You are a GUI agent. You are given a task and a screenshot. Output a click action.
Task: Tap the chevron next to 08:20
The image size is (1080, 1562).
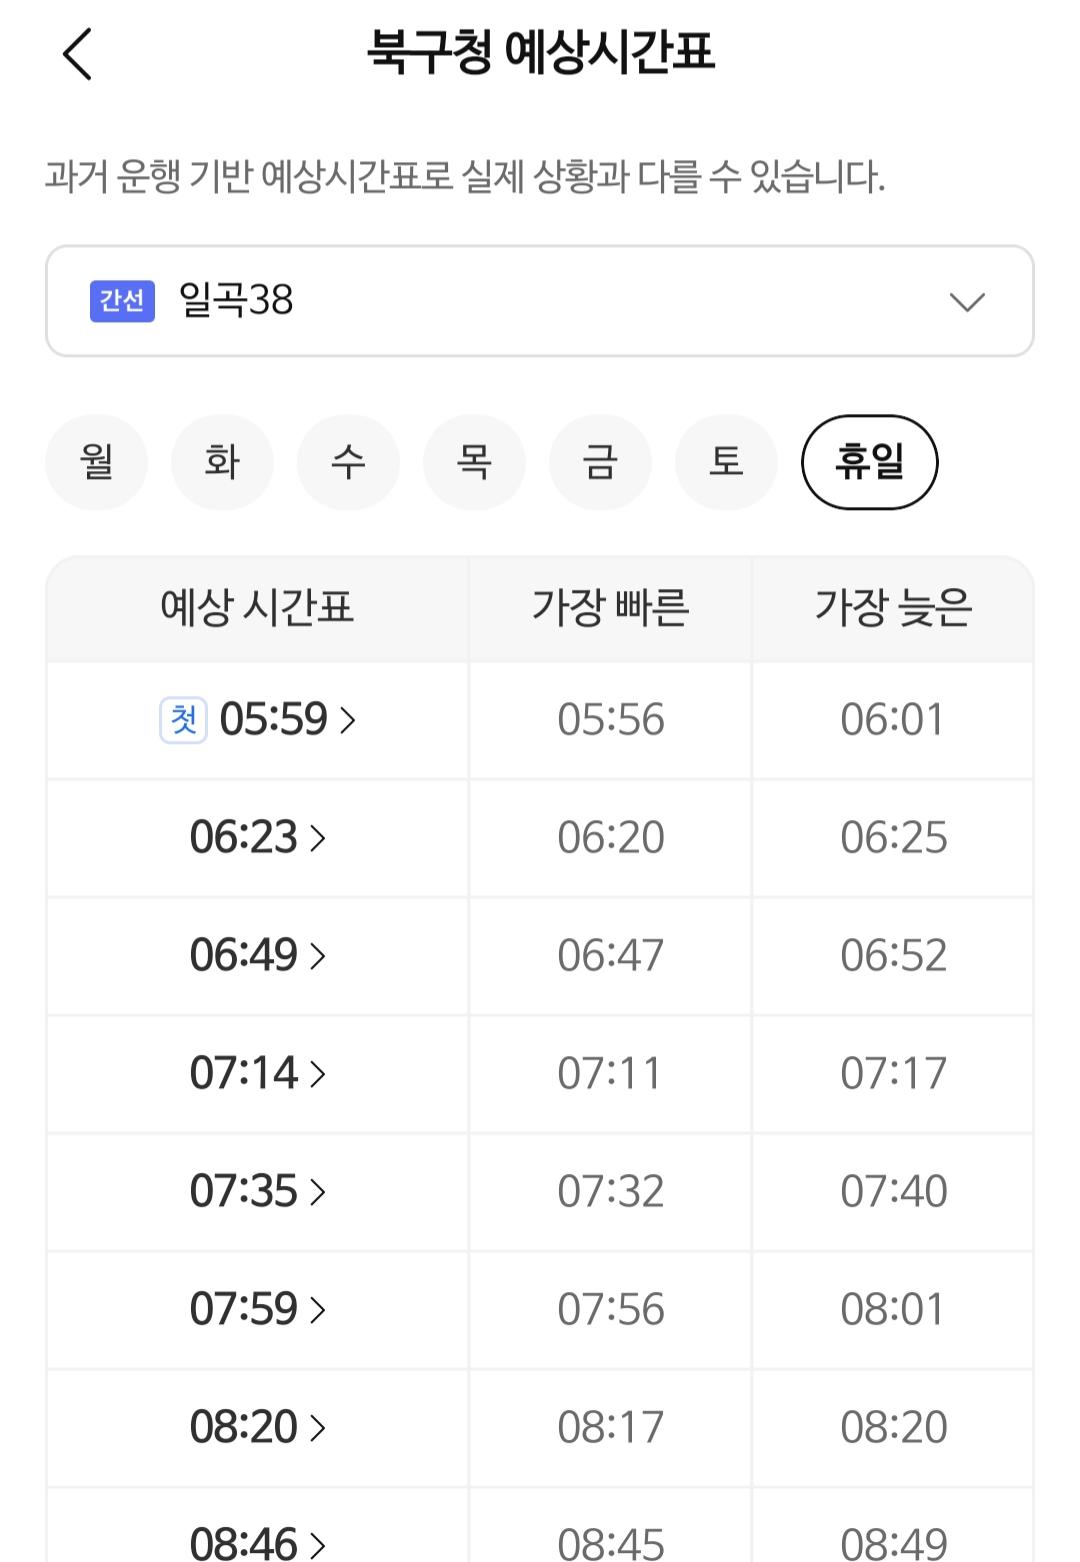318,1428
